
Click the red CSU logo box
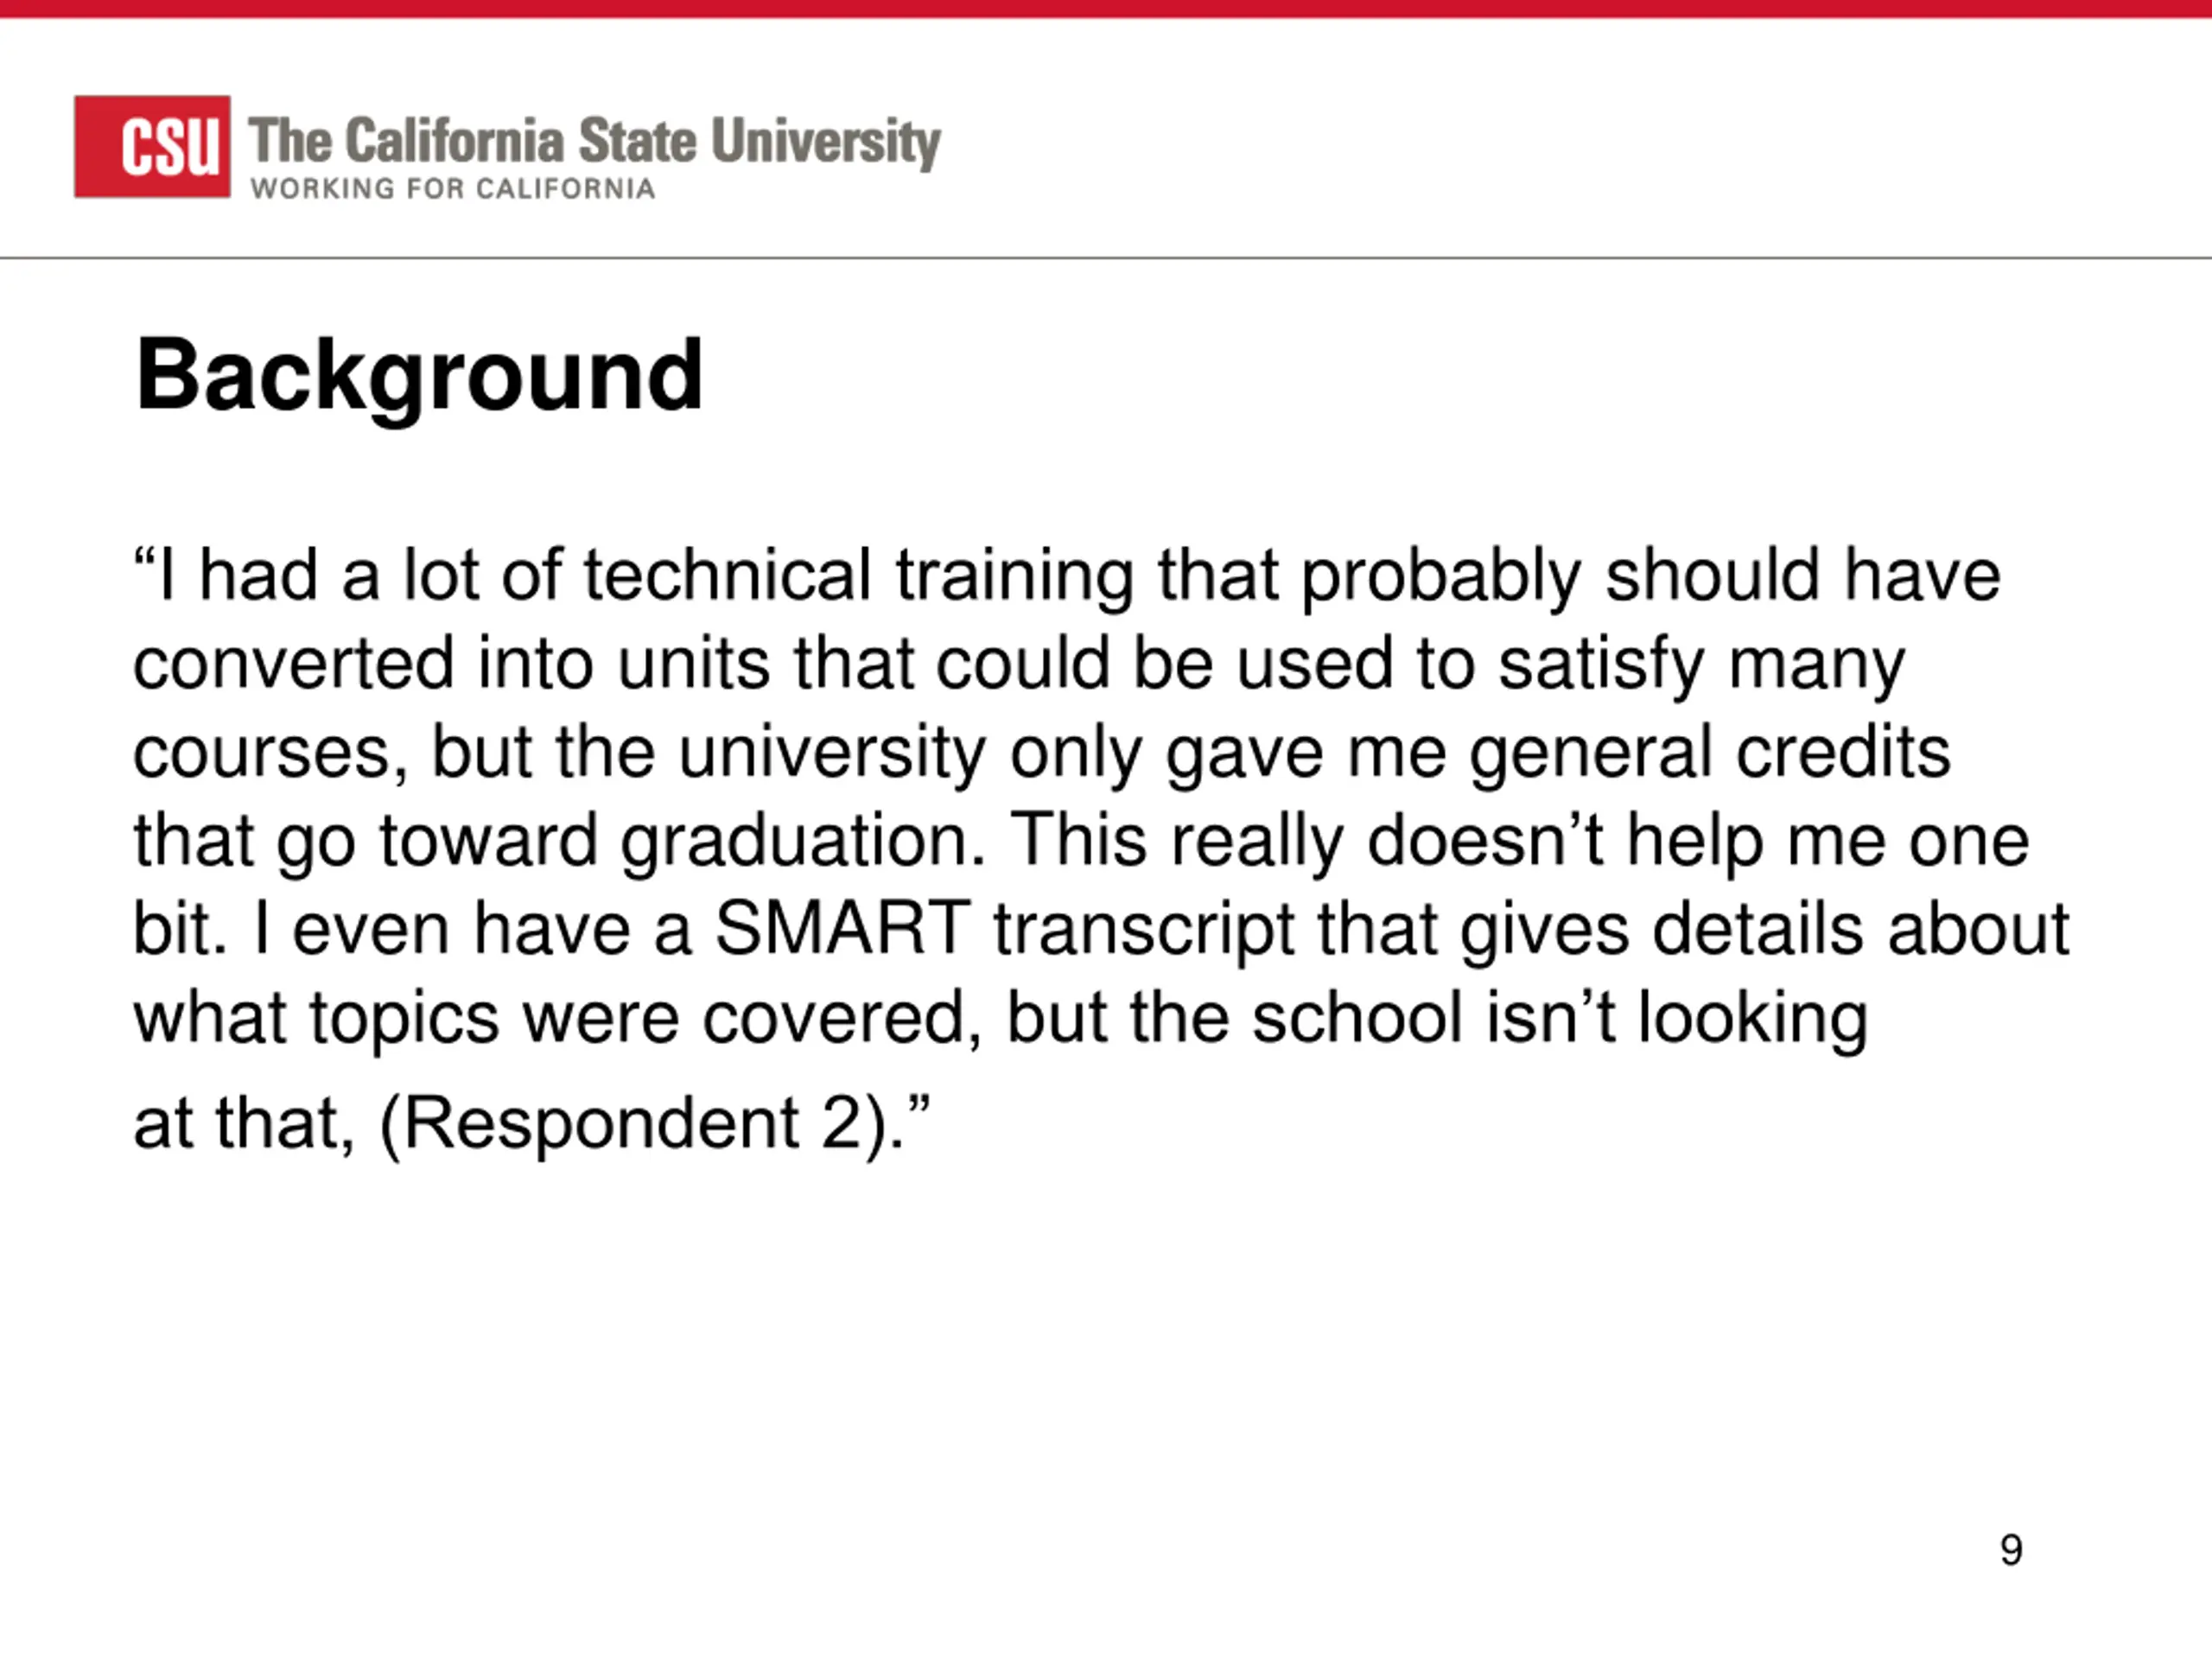(152, 147)
